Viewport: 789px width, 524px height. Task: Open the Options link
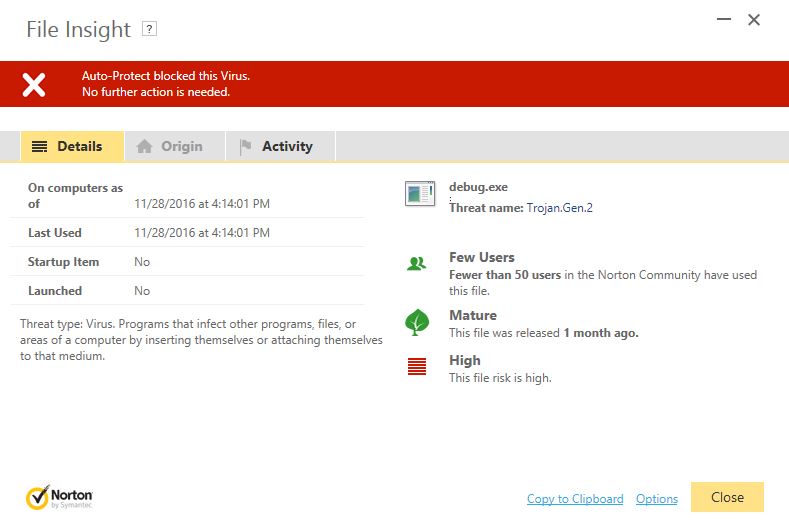(x=657, y=499)
